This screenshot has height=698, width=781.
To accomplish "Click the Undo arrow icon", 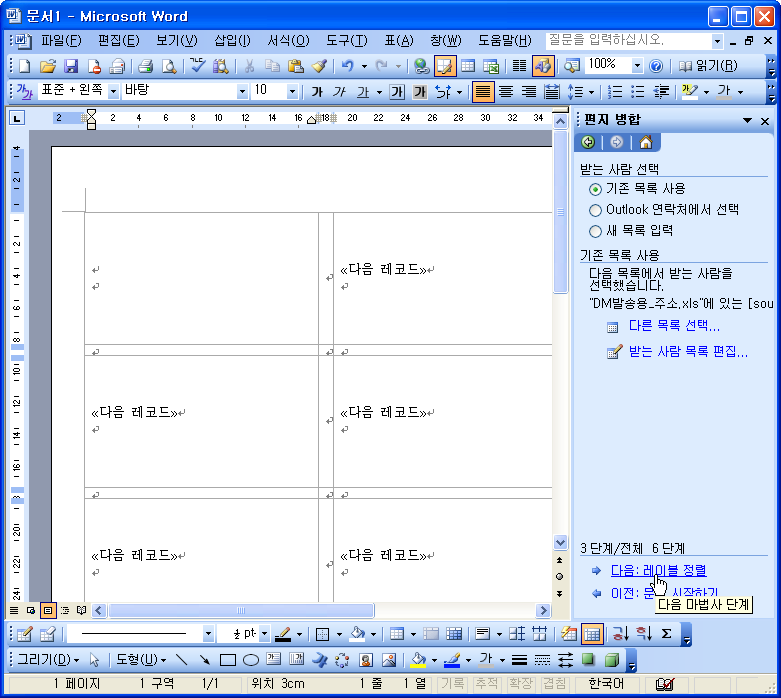I will click(348, 66).
